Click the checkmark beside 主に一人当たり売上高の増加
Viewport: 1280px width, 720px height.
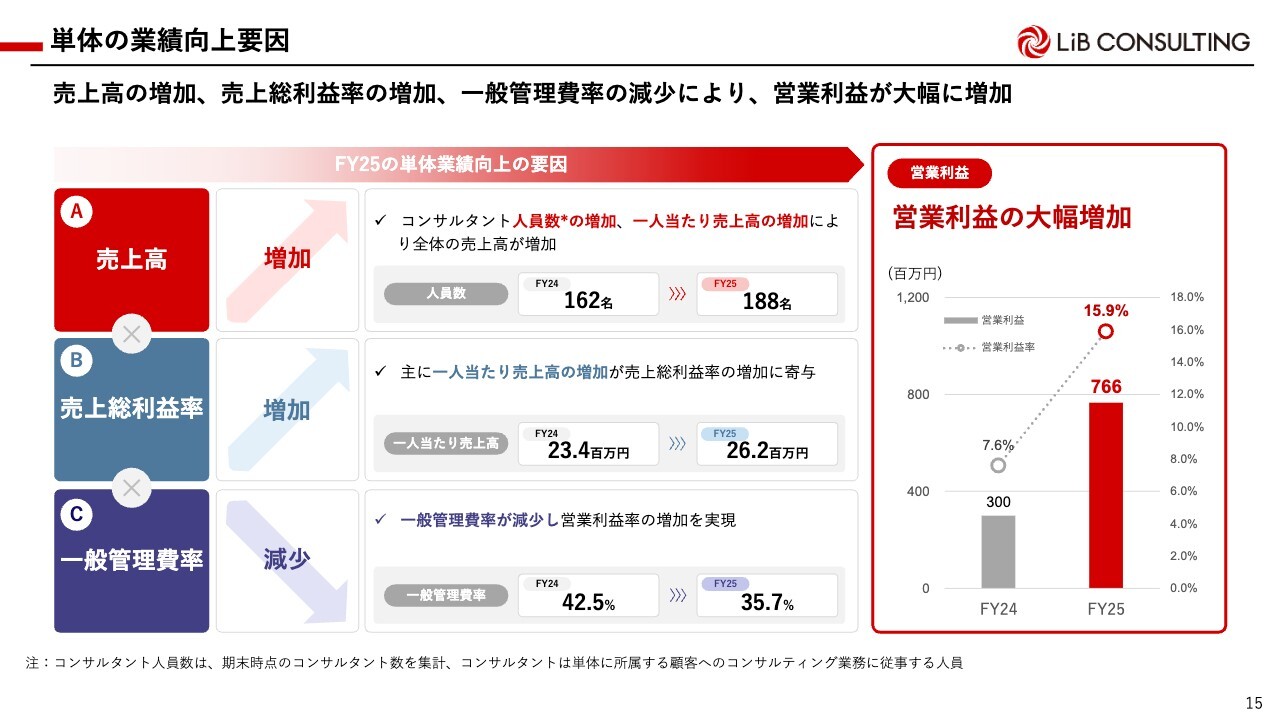[x=380, y=372]
